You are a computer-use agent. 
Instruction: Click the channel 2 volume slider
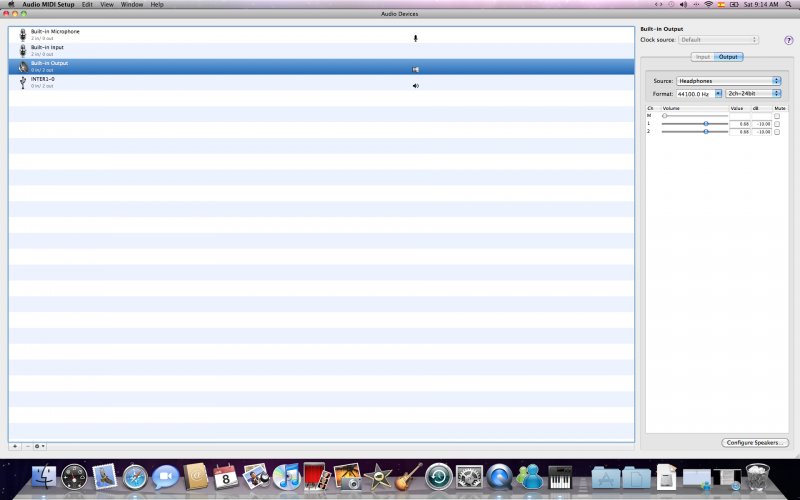click(694, 132)
